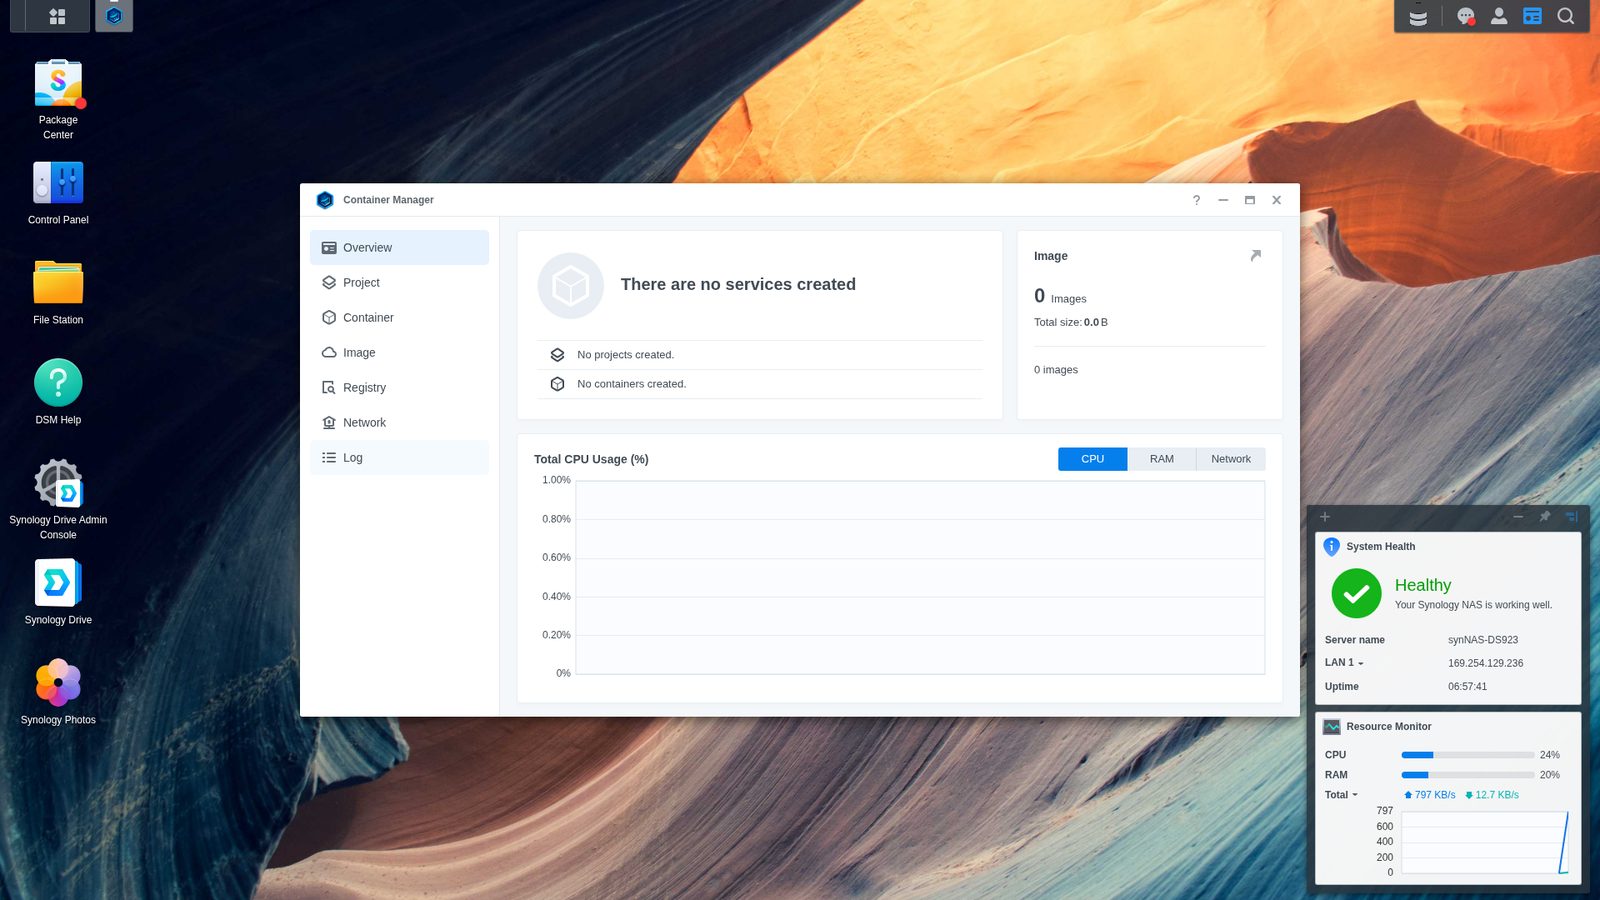The image size is (1600, 900).
Task: Click 'Total CPU Usage (%)' heading
Action: (x=591, y=459)
